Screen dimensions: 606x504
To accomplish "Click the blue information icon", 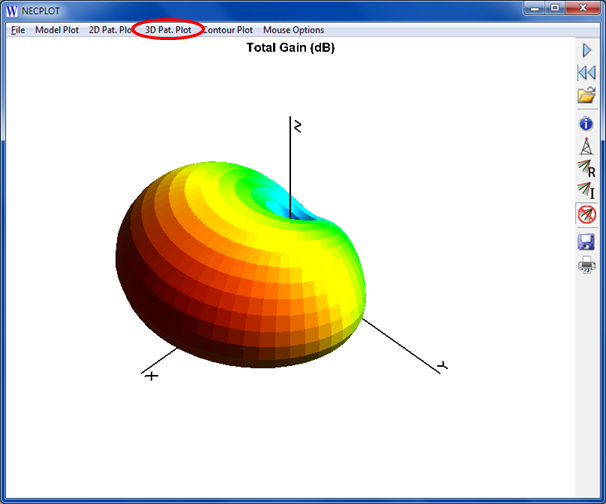I will 587,124.
